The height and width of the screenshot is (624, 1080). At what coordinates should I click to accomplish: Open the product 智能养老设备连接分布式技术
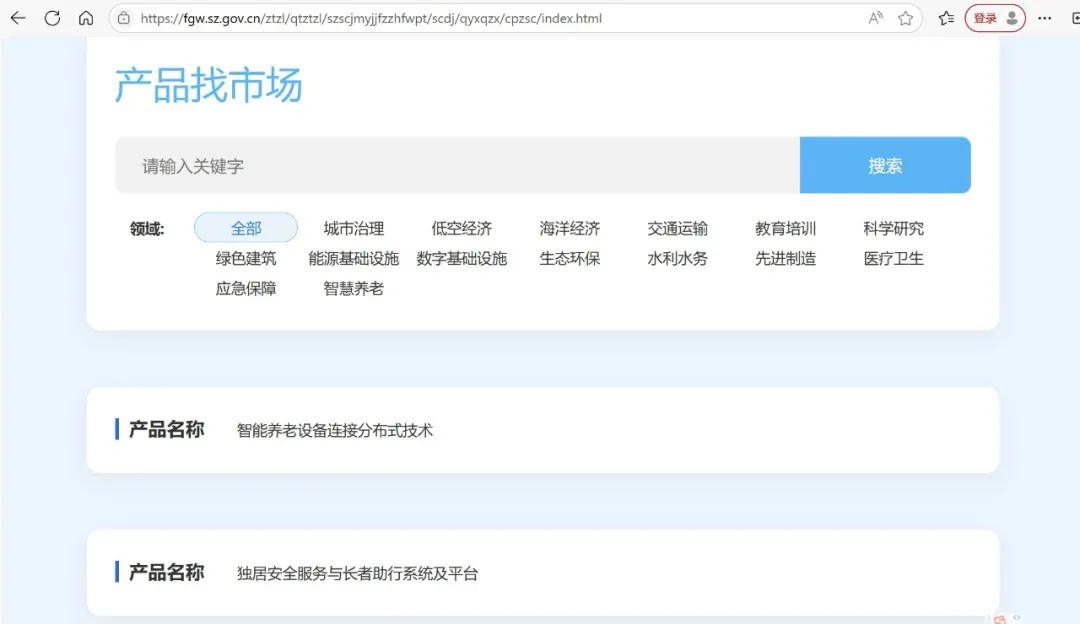pos(334,429)
